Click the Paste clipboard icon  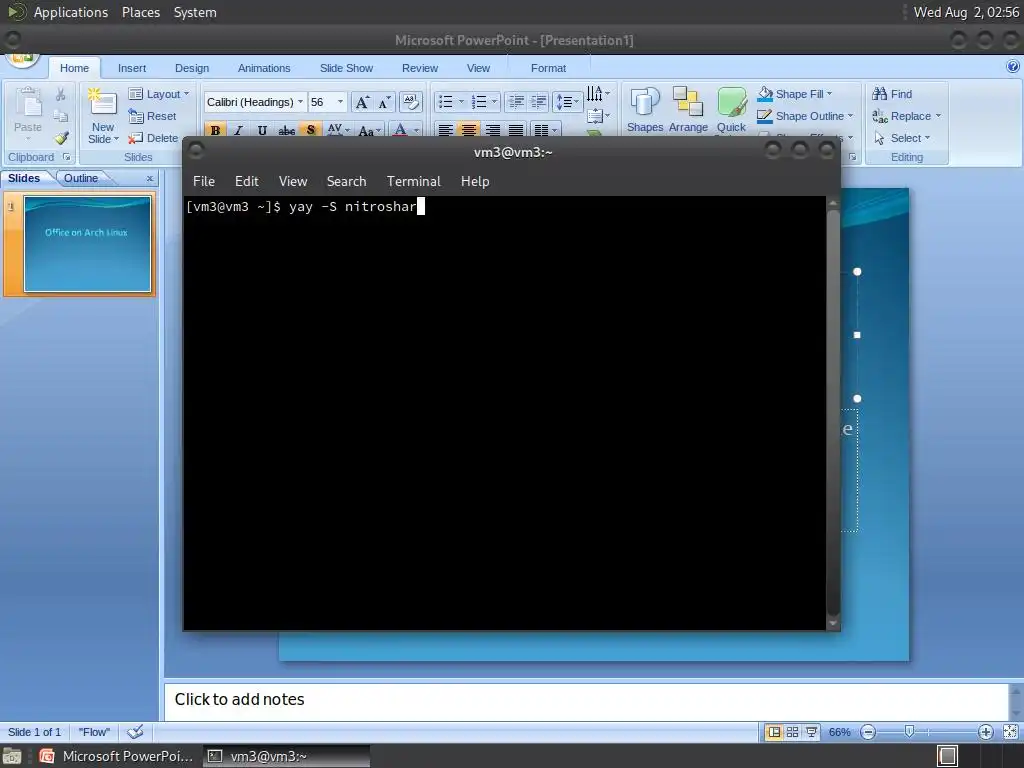pyautogui.click(x=28, y=103)
